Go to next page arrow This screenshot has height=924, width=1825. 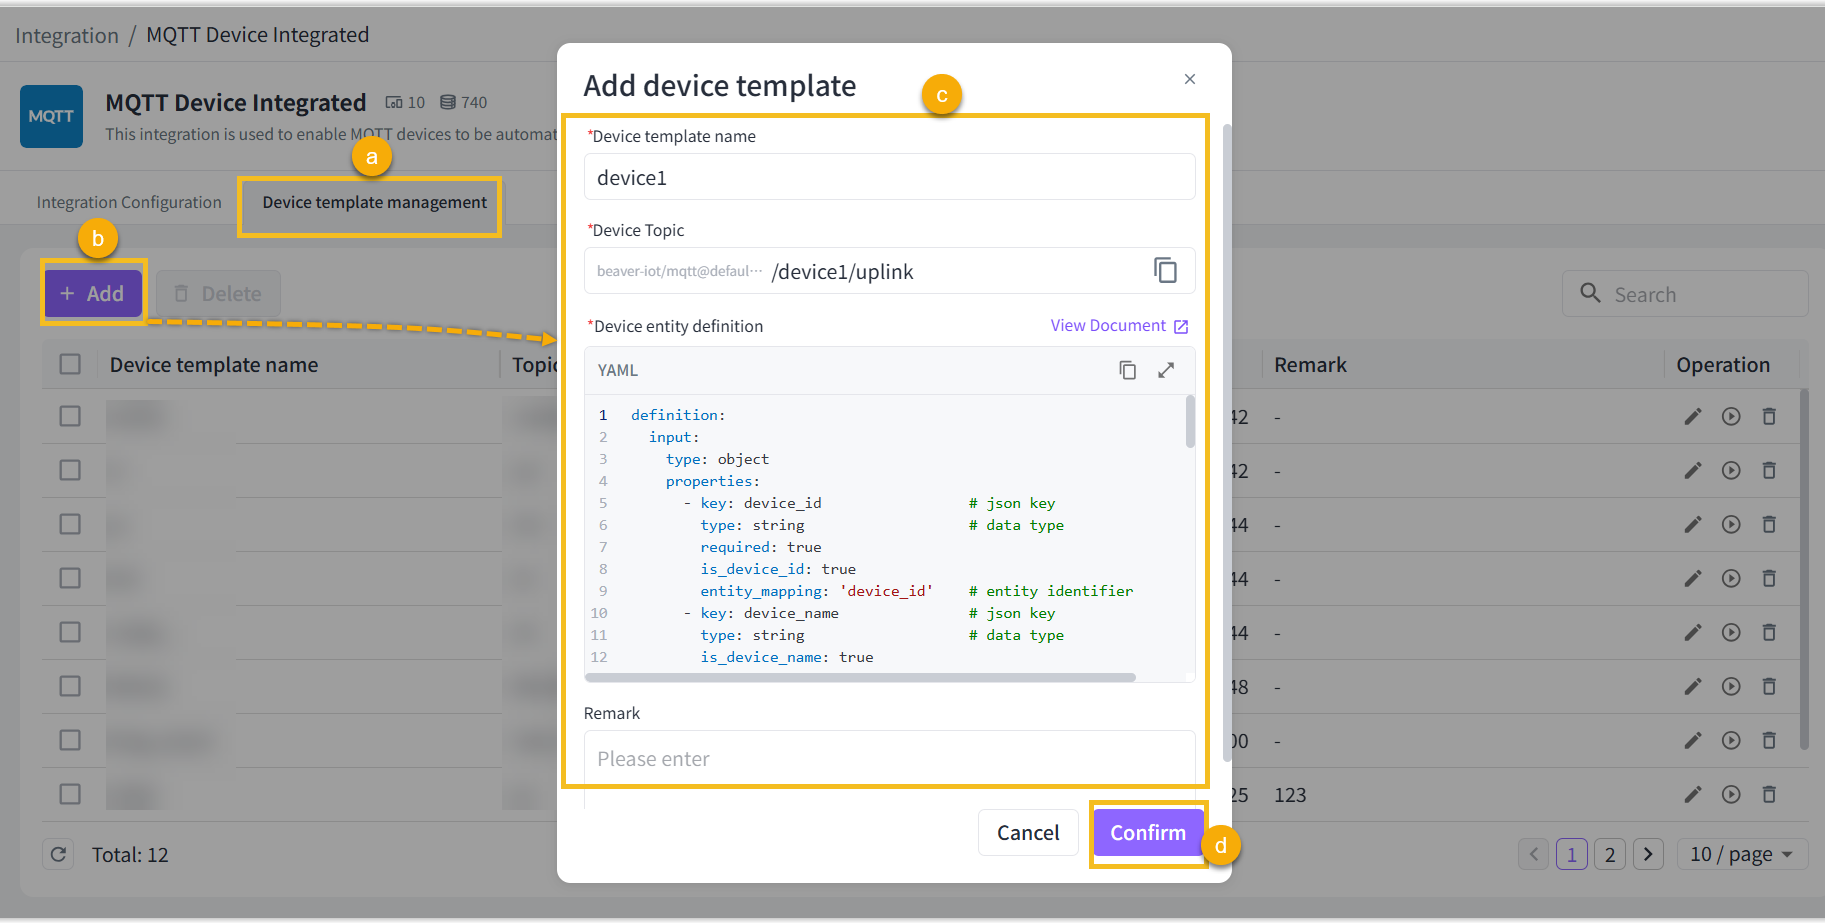pos(1648,855)
